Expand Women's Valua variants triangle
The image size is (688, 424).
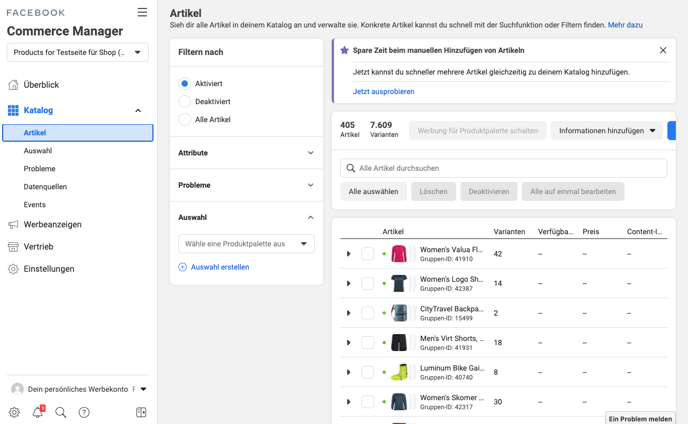[348, 254]
